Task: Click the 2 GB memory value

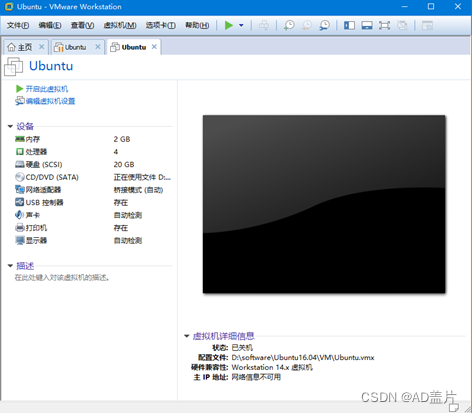Action: coord(122,139)
